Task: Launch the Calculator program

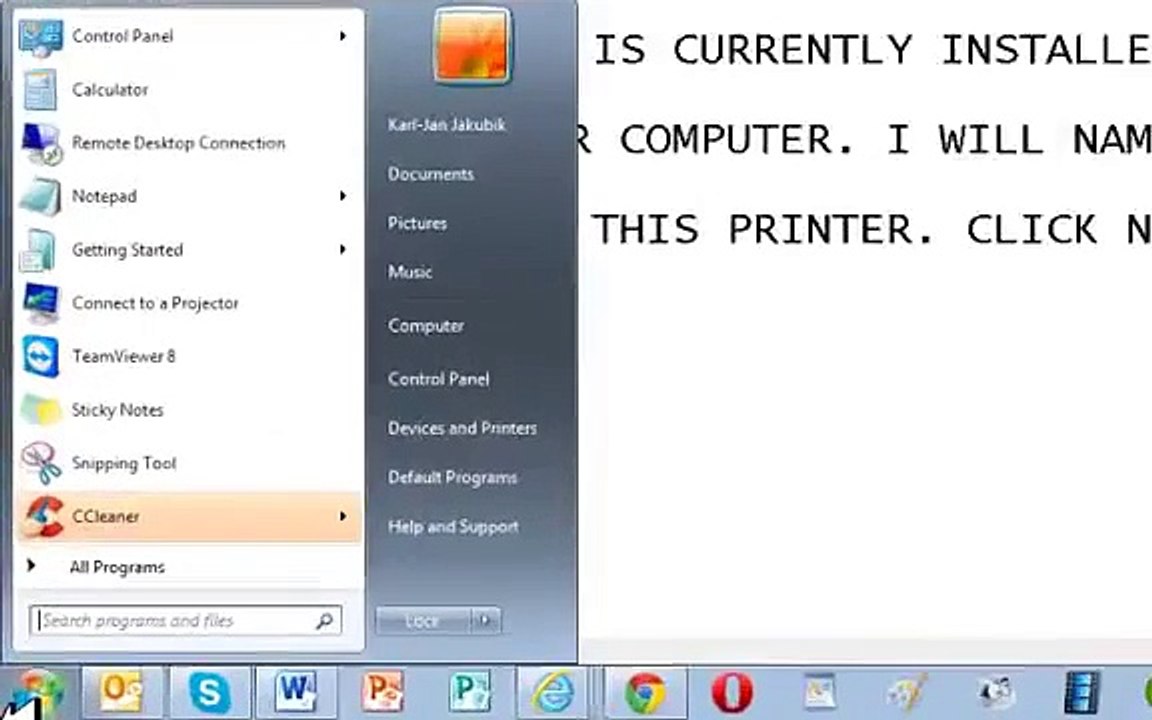Action: pyautogui.click(x=187, y=90)
